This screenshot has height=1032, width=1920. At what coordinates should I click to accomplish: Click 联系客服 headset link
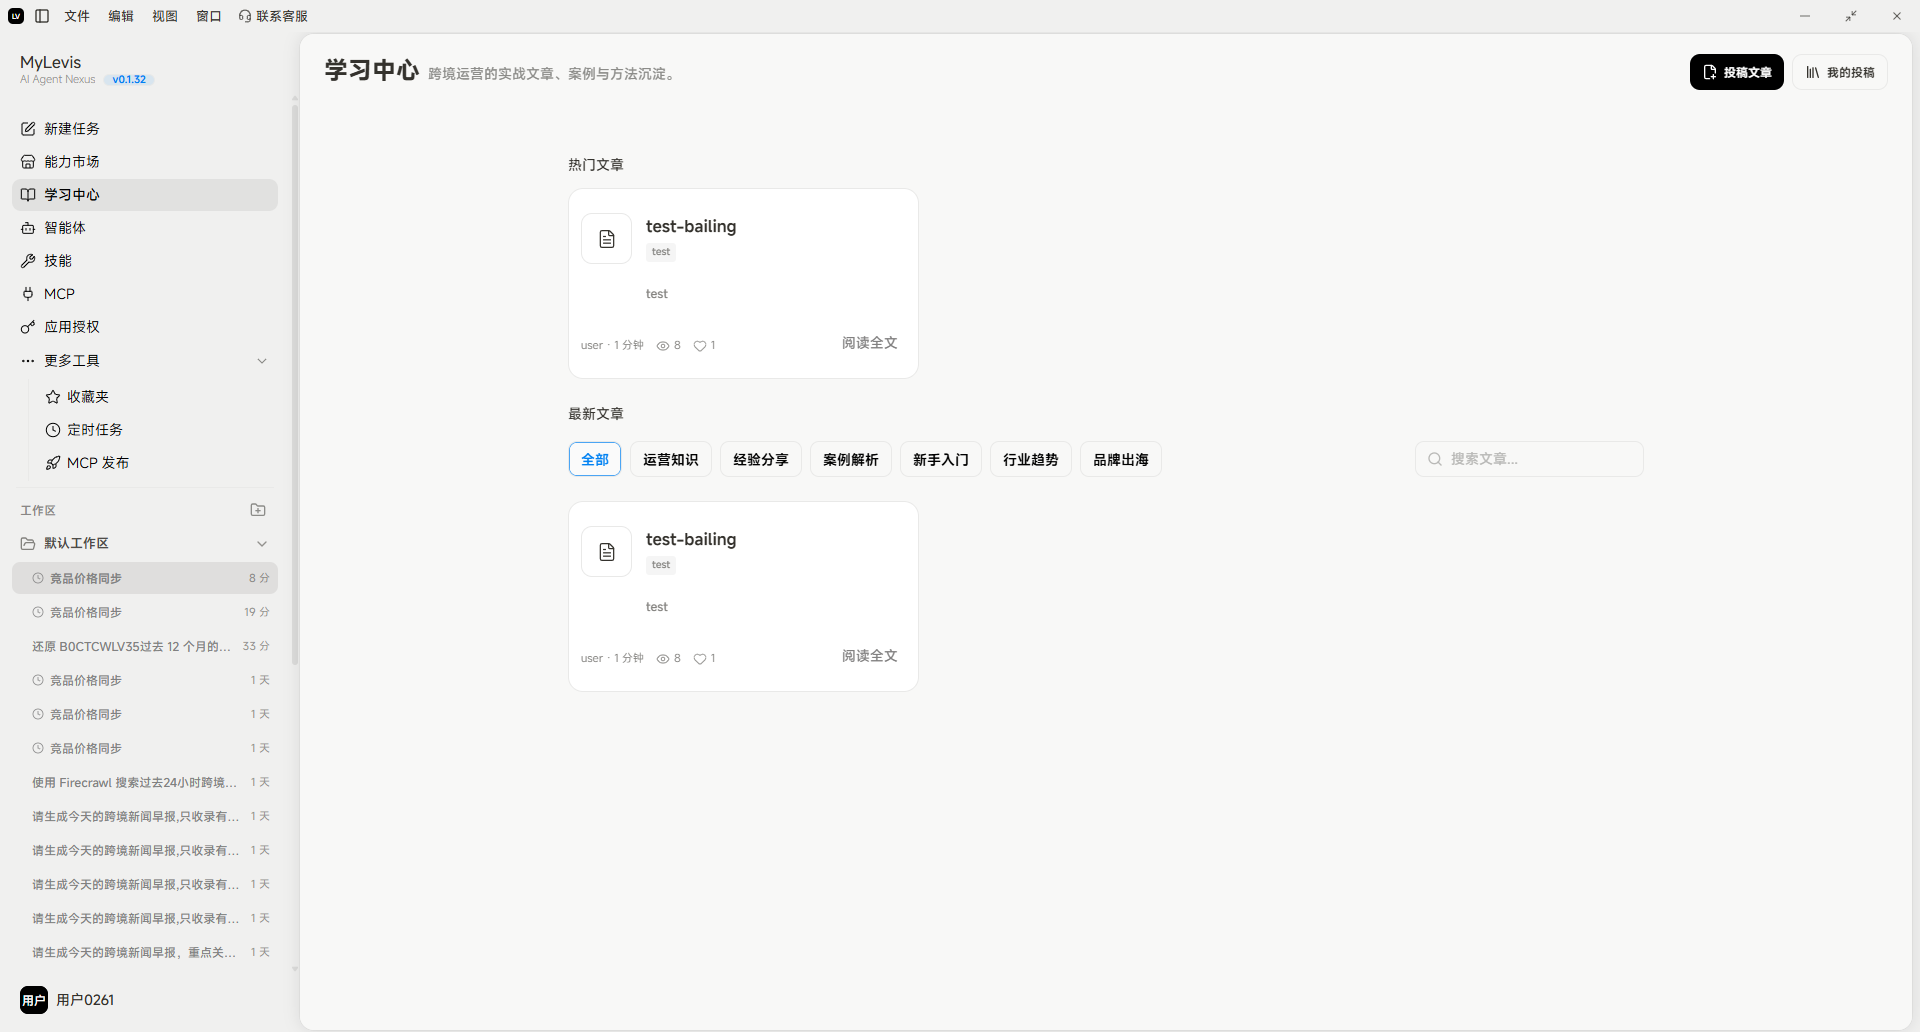point(273,16)
